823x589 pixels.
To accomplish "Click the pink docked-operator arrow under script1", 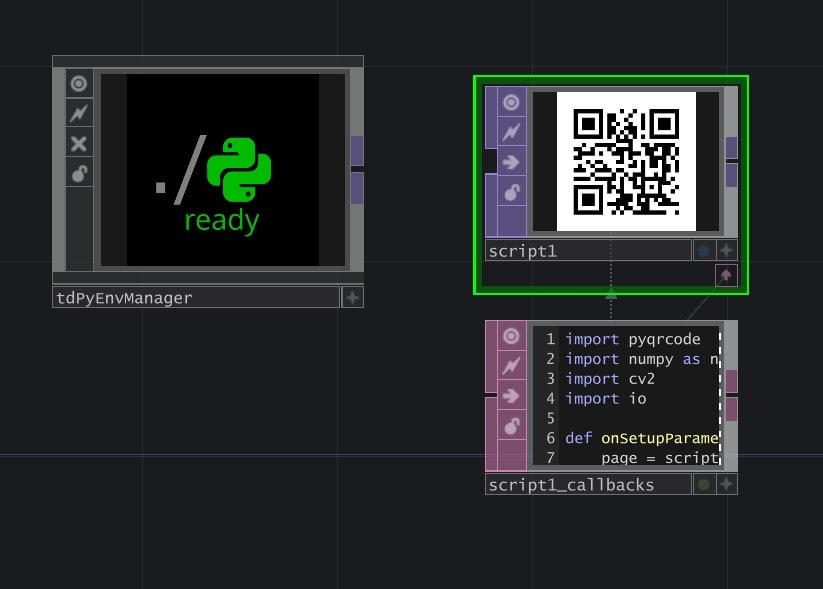I will click(x=726, y=275).
